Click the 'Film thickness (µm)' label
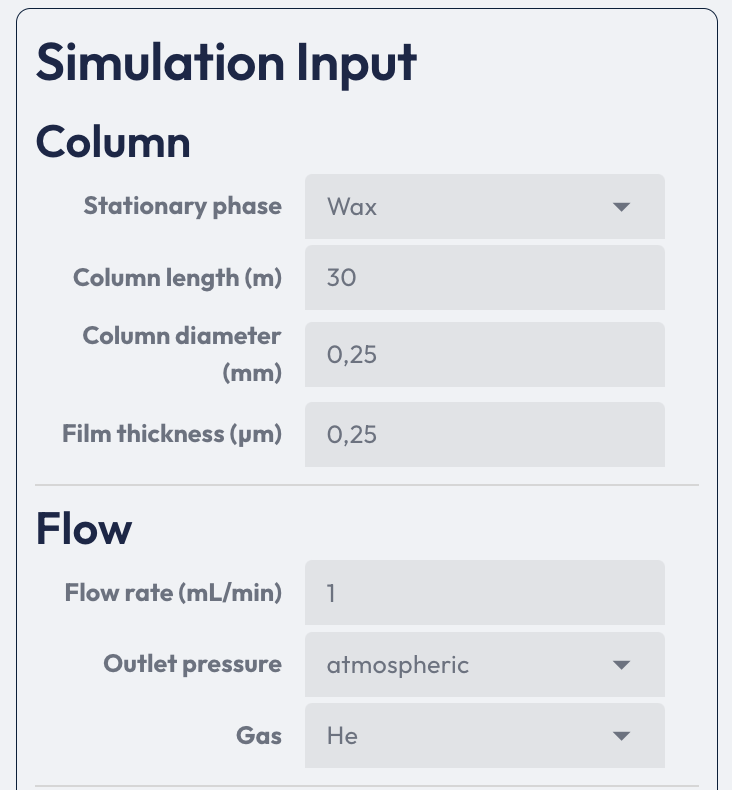This screenshot has width=732, height=790. 172,434
